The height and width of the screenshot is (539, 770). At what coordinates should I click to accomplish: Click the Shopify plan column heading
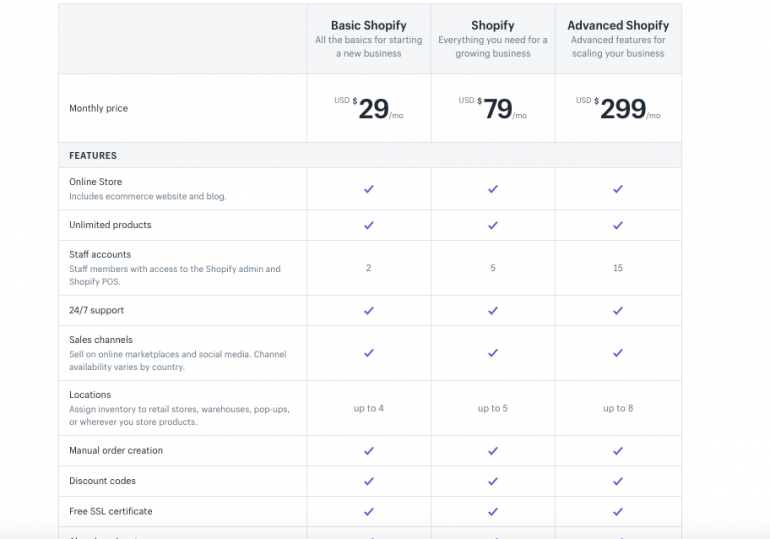[x=492, y=26]
